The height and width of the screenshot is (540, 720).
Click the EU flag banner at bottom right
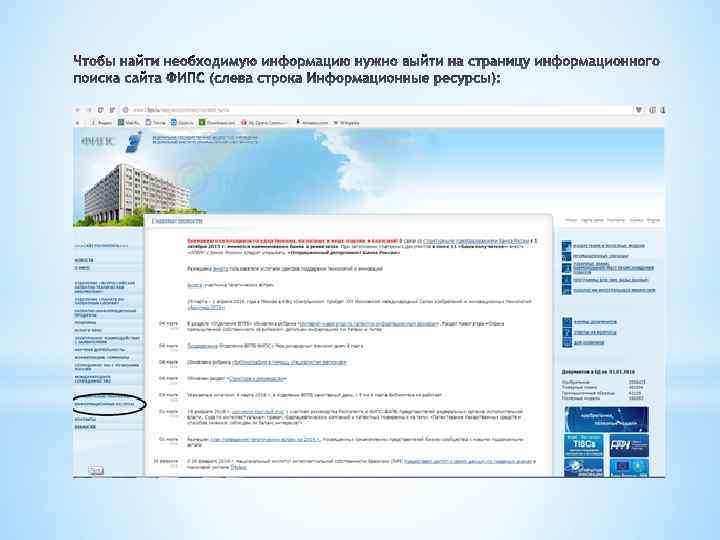click(x=629, y=468)
